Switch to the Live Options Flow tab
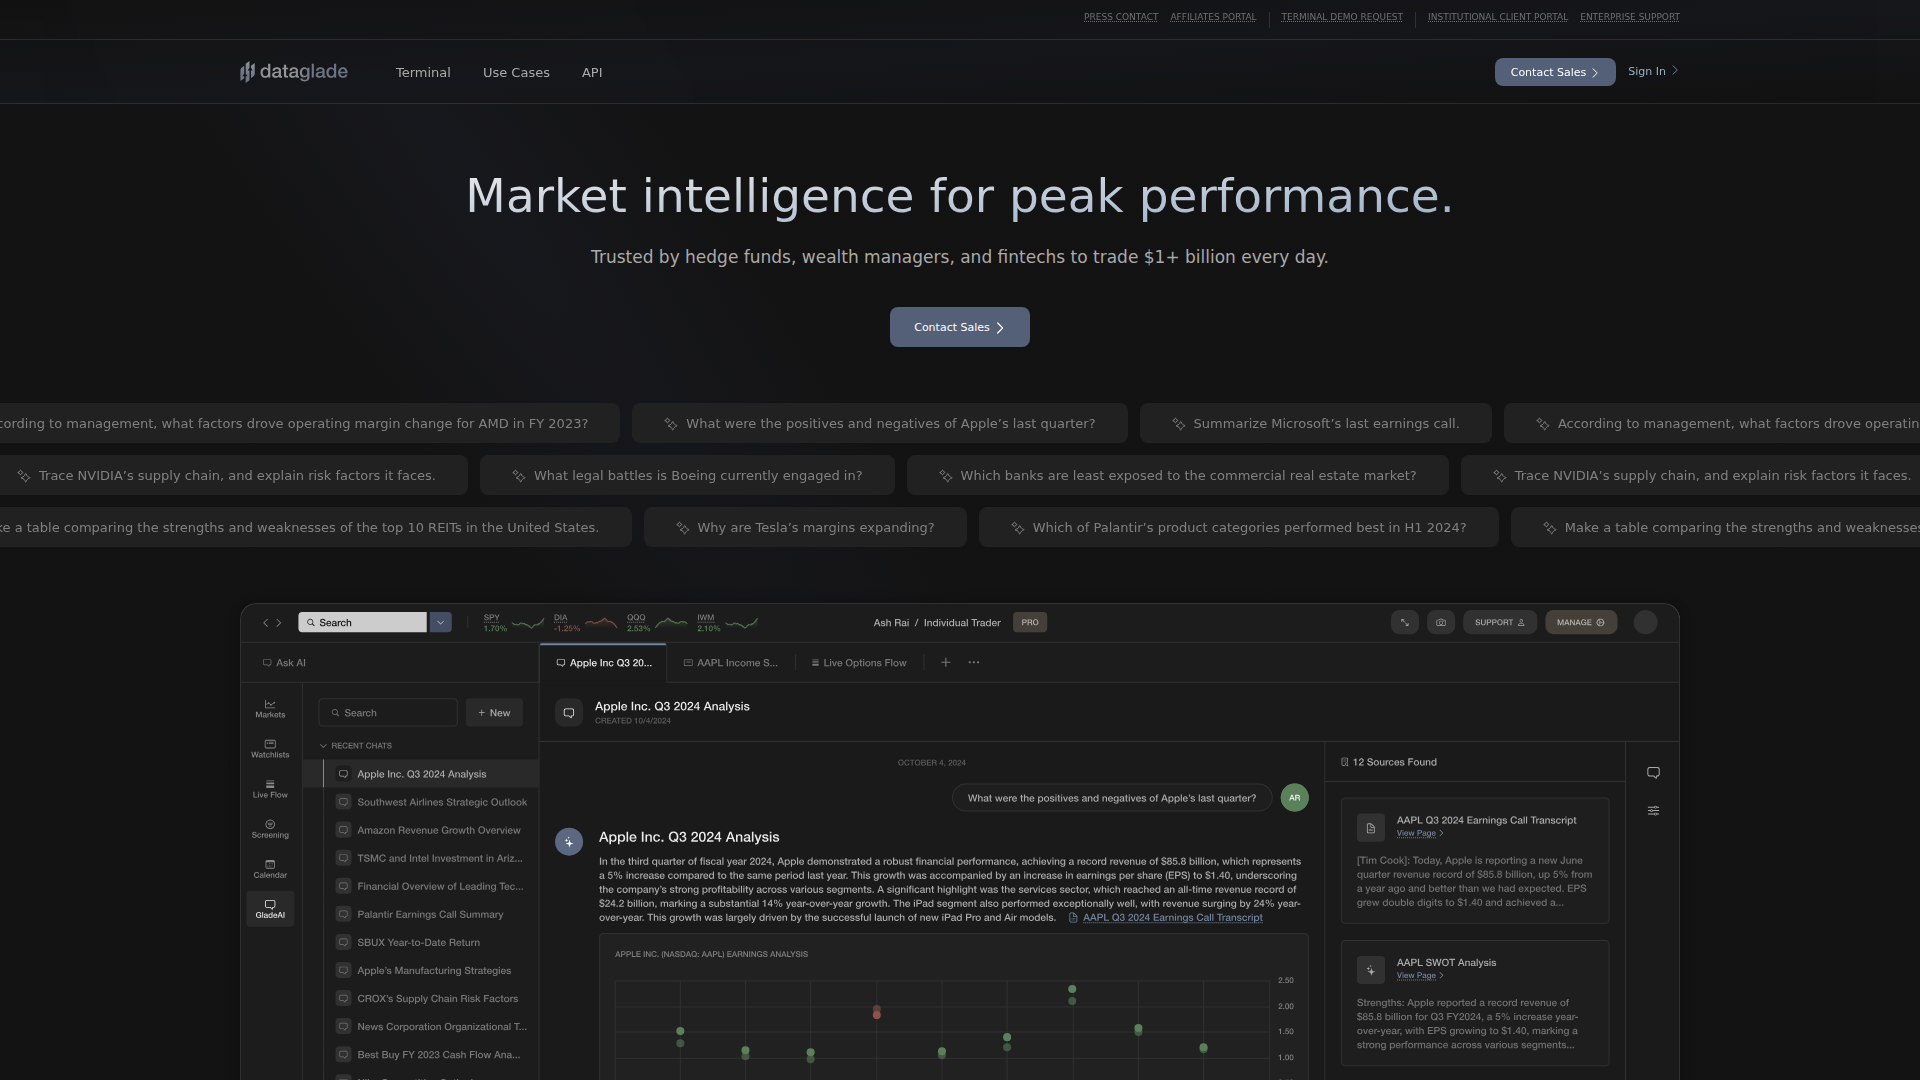The height and width of the screenshot is (1080, 1920). [x=859, y=663]
